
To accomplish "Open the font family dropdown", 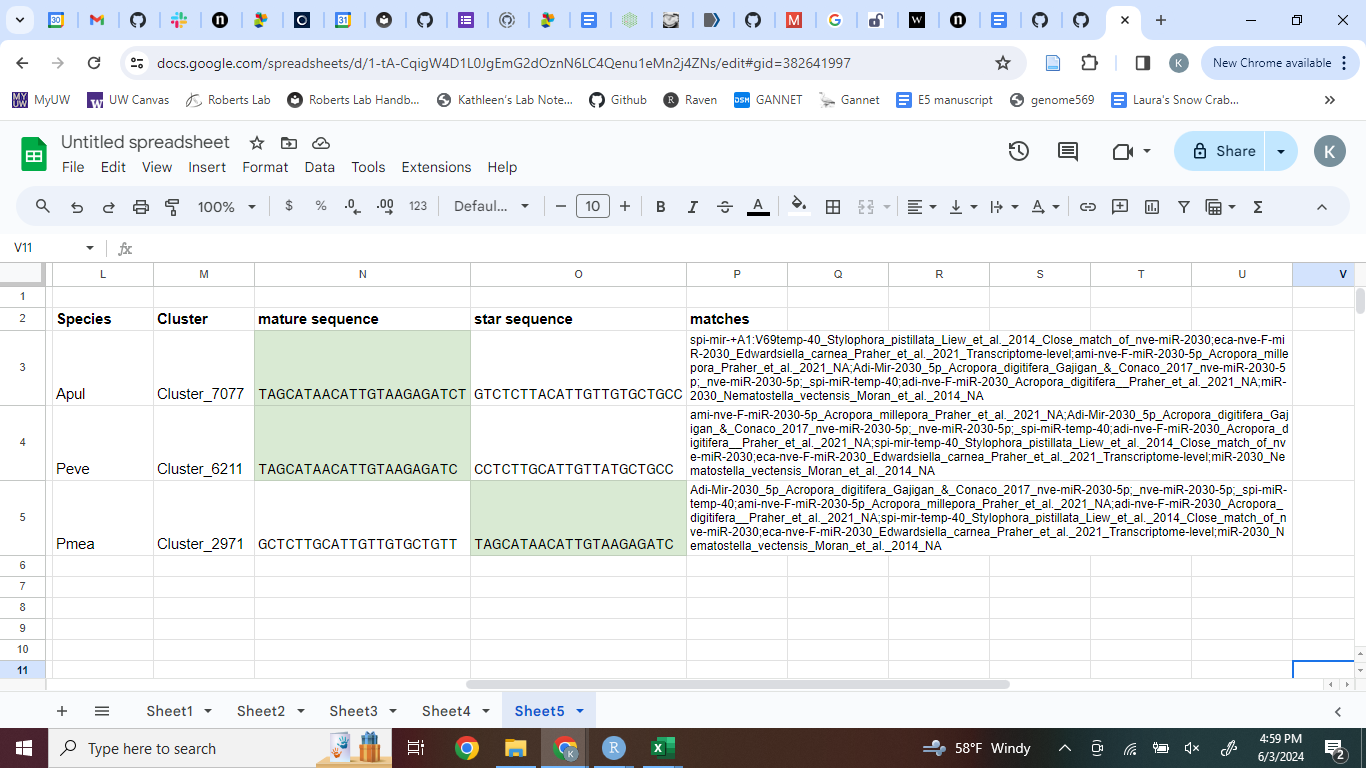I will click(491, 207).
